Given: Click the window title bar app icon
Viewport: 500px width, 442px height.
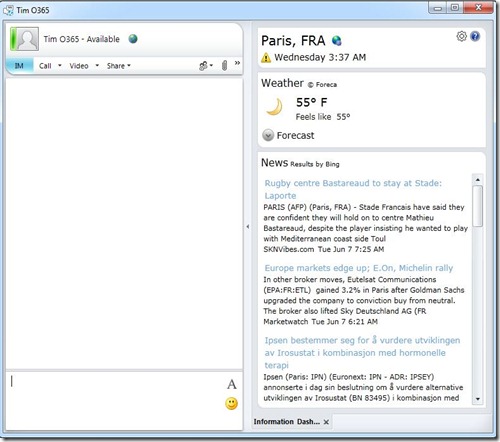Looking at the screenshot, I should coord(8,10).
